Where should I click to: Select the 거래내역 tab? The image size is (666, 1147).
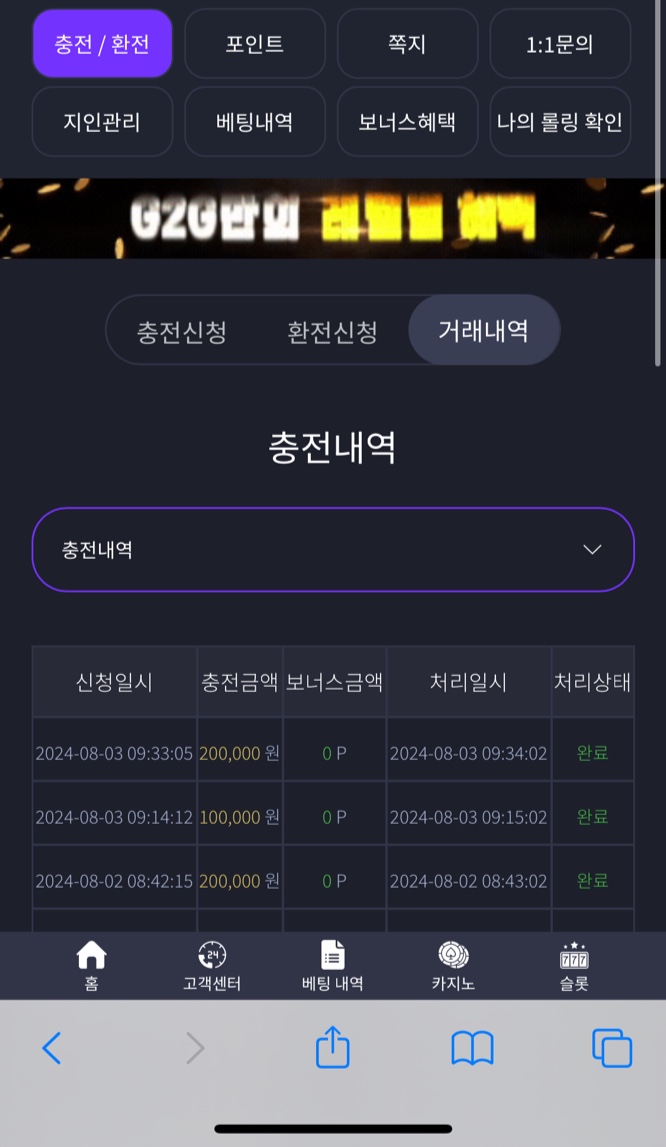click(x=484, y=331)
